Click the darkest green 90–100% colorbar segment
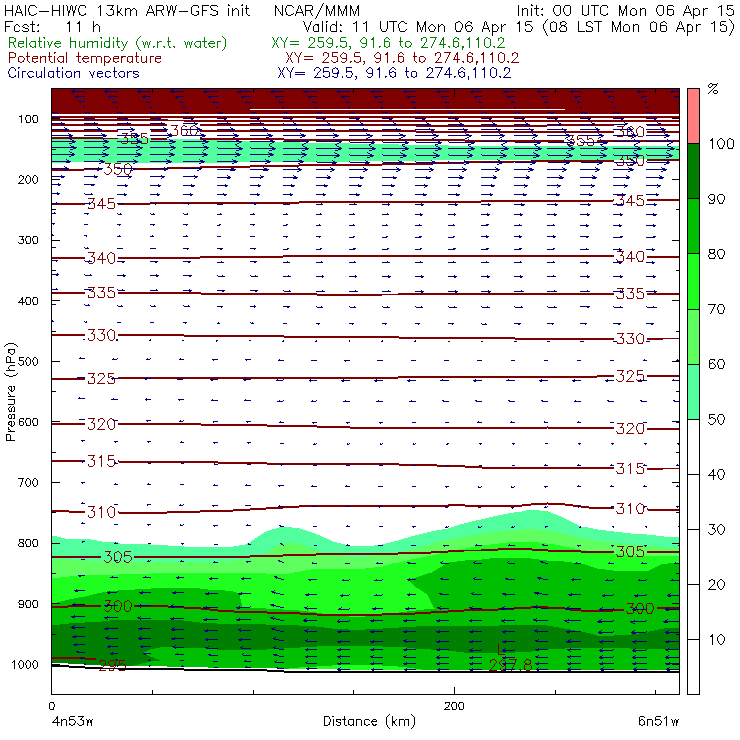Image resolution: width=740 pixels, height=740 pixels. 693,171
